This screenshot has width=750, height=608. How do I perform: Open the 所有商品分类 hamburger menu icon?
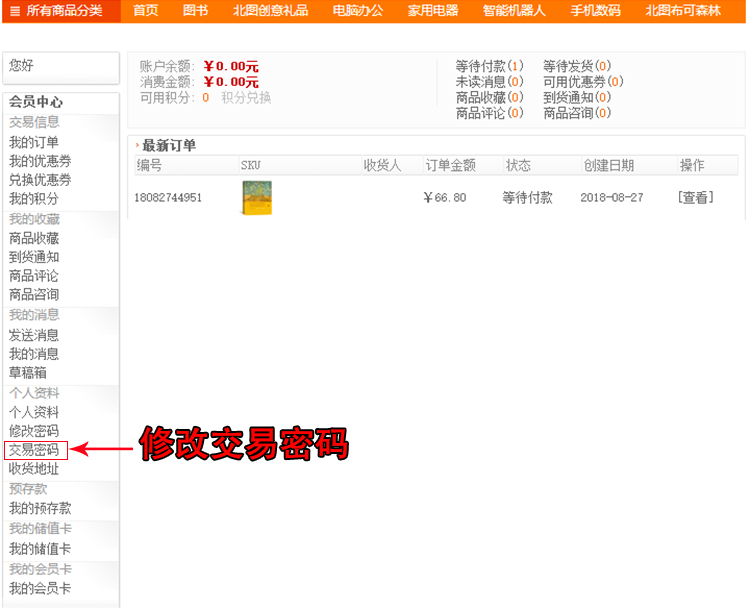click(14, 11)
